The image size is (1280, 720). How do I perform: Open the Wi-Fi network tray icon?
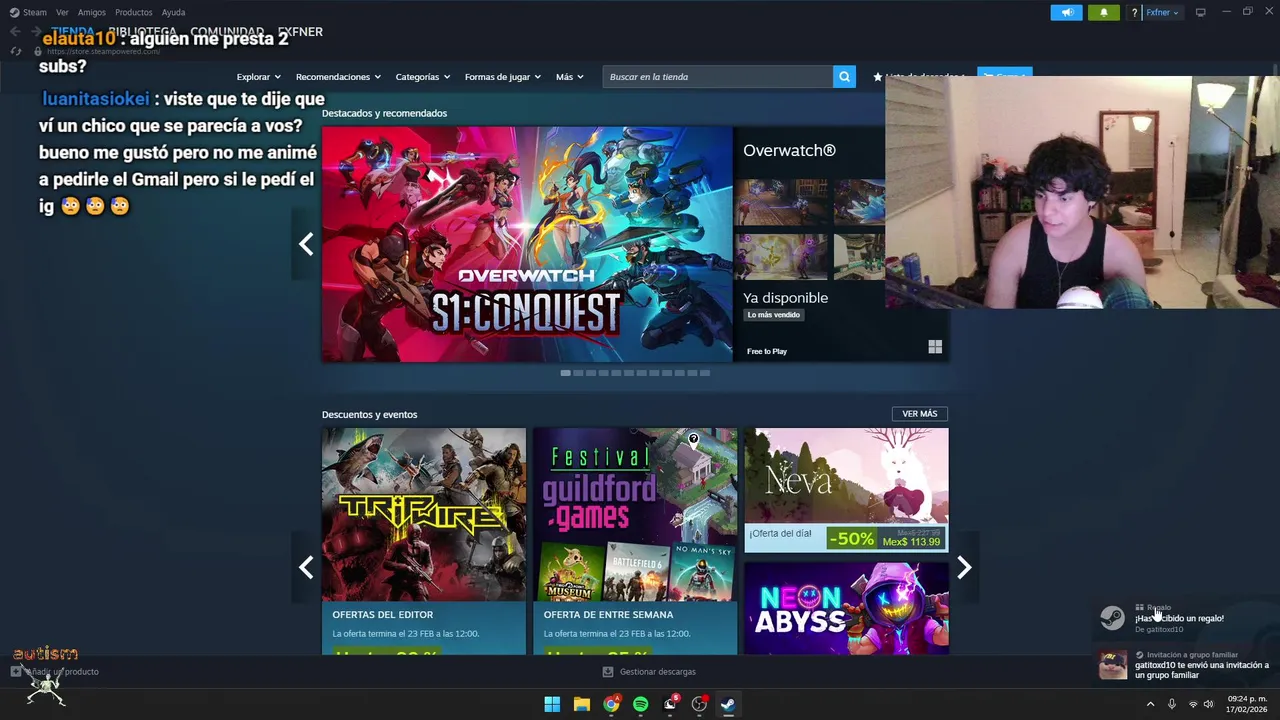(x=1193, y=704)
